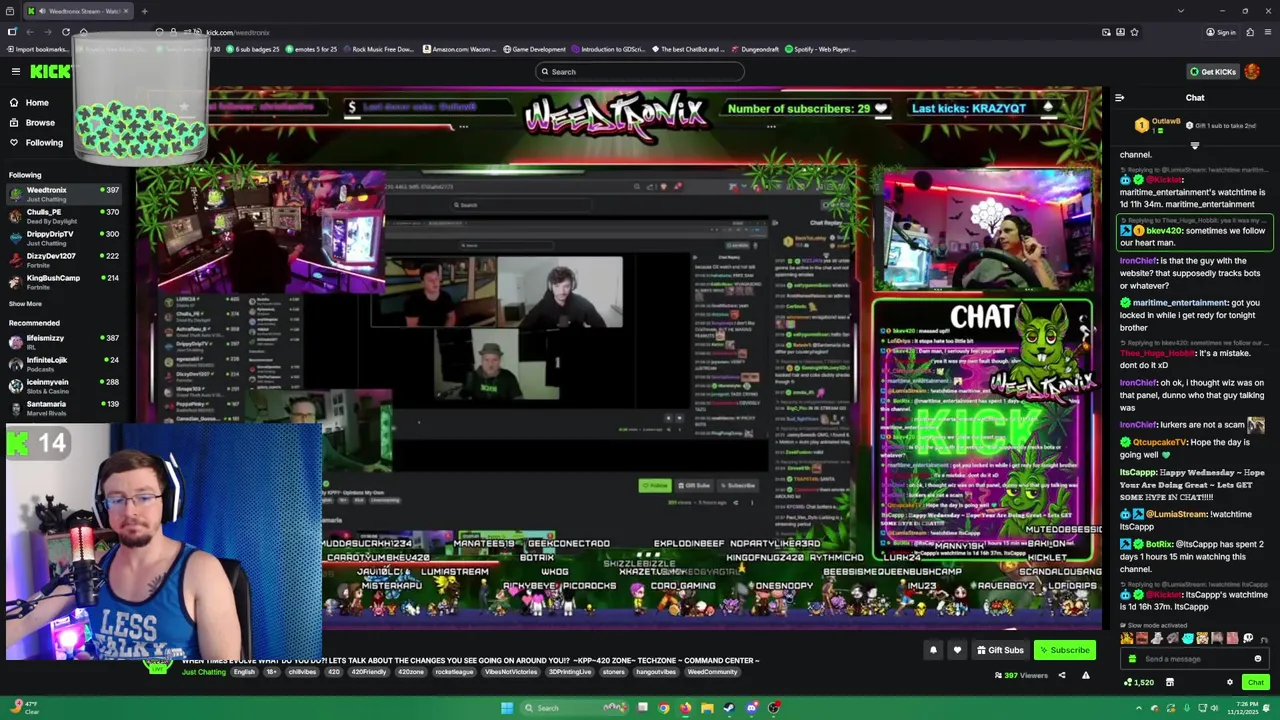Go to Home in the sidebar

pos(37,102)
